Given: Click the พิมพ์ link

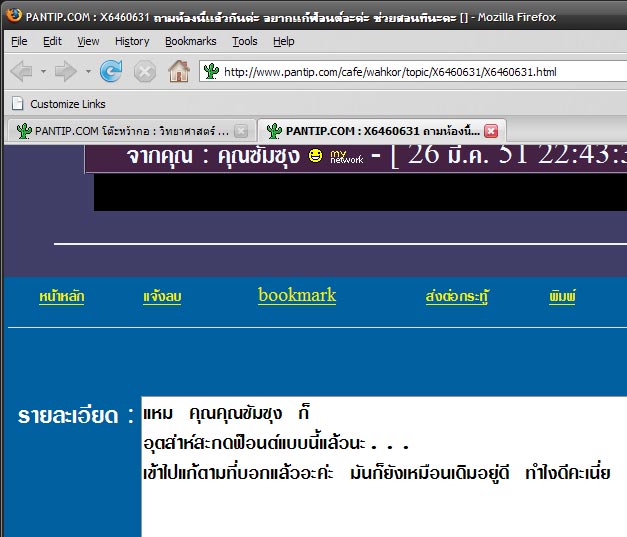Looking at the screenshot, I should (562, 297).
